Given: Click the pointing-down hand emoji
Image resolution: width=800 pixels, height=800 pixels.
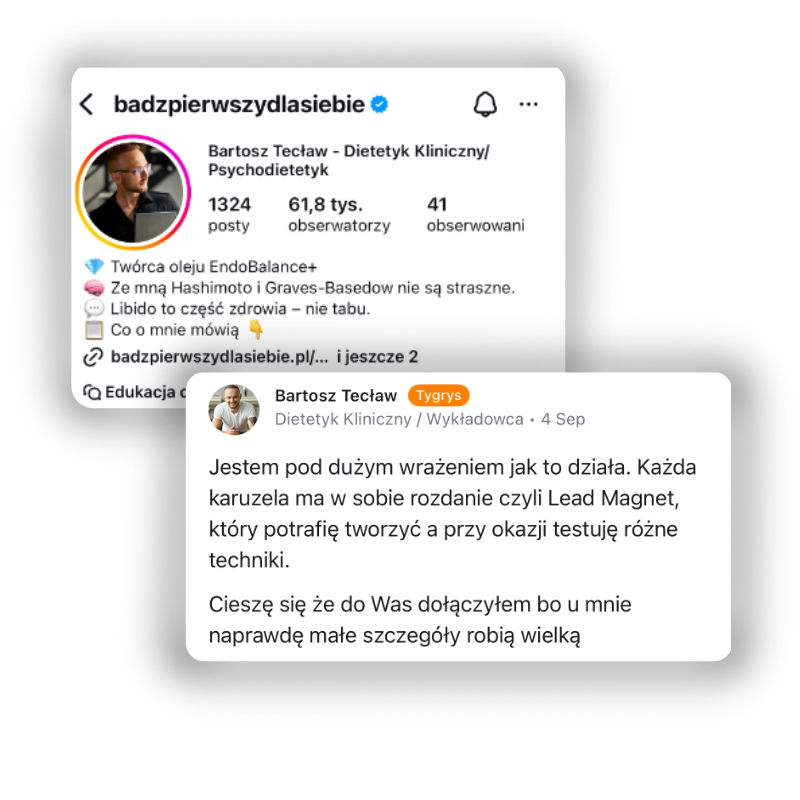Looking at the screenshot, I should point(256,330).
